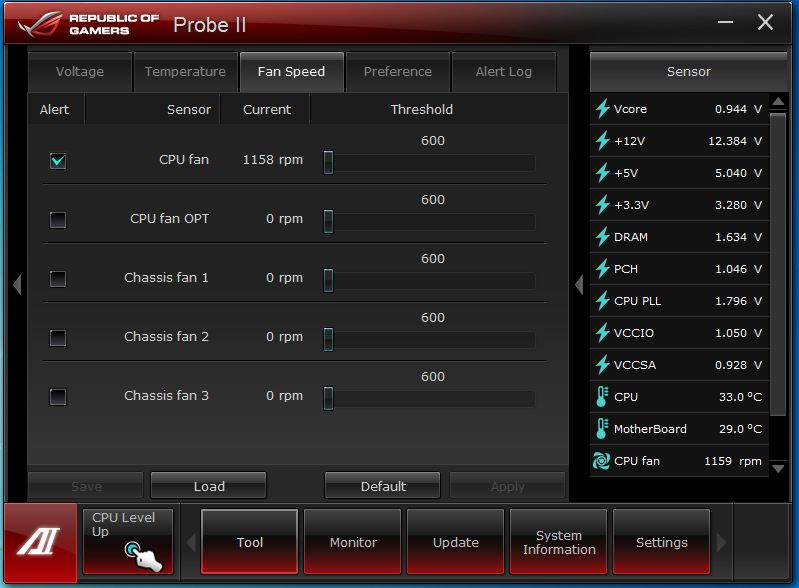Screen dimensions: 799x588
Task: Click the VCCIO bolt icon
Action: (603, 333)
